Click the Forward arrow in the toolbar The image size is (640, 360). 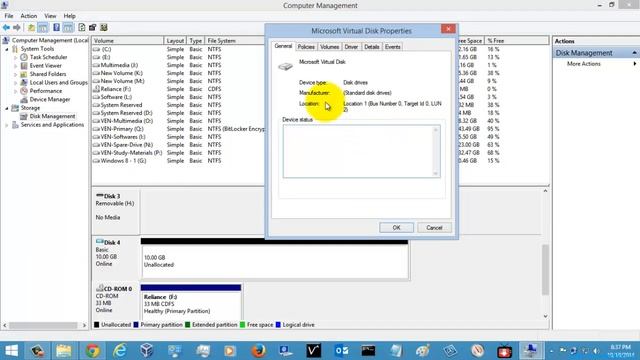click(x=17, y=27)
